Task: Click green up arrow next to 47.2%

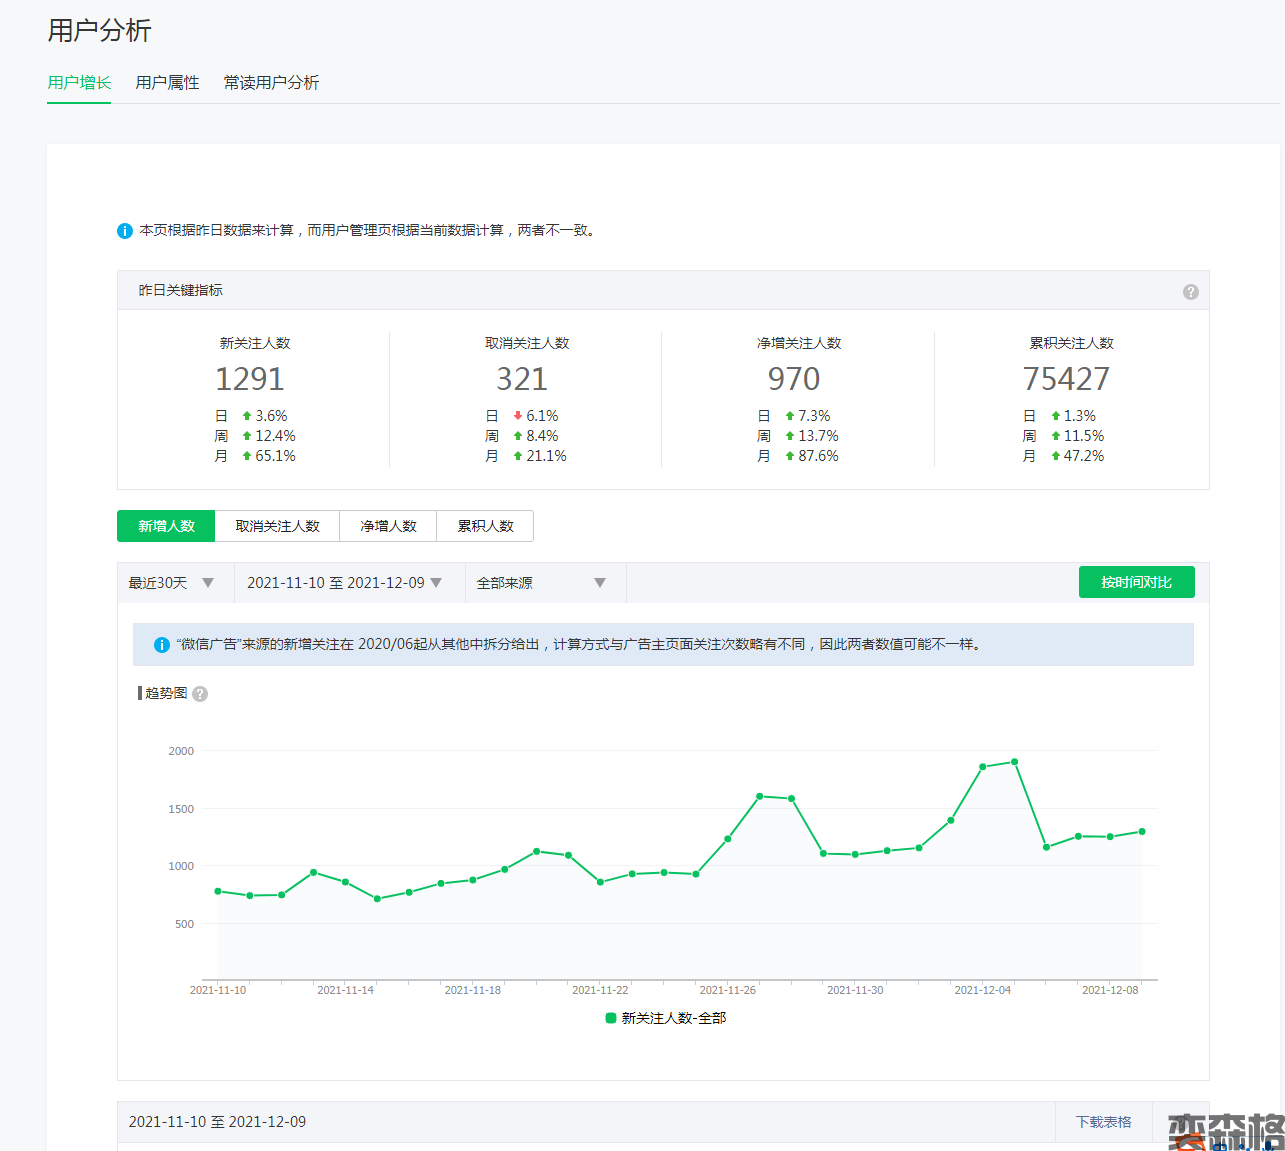Action: click(x=1055, y=456)
